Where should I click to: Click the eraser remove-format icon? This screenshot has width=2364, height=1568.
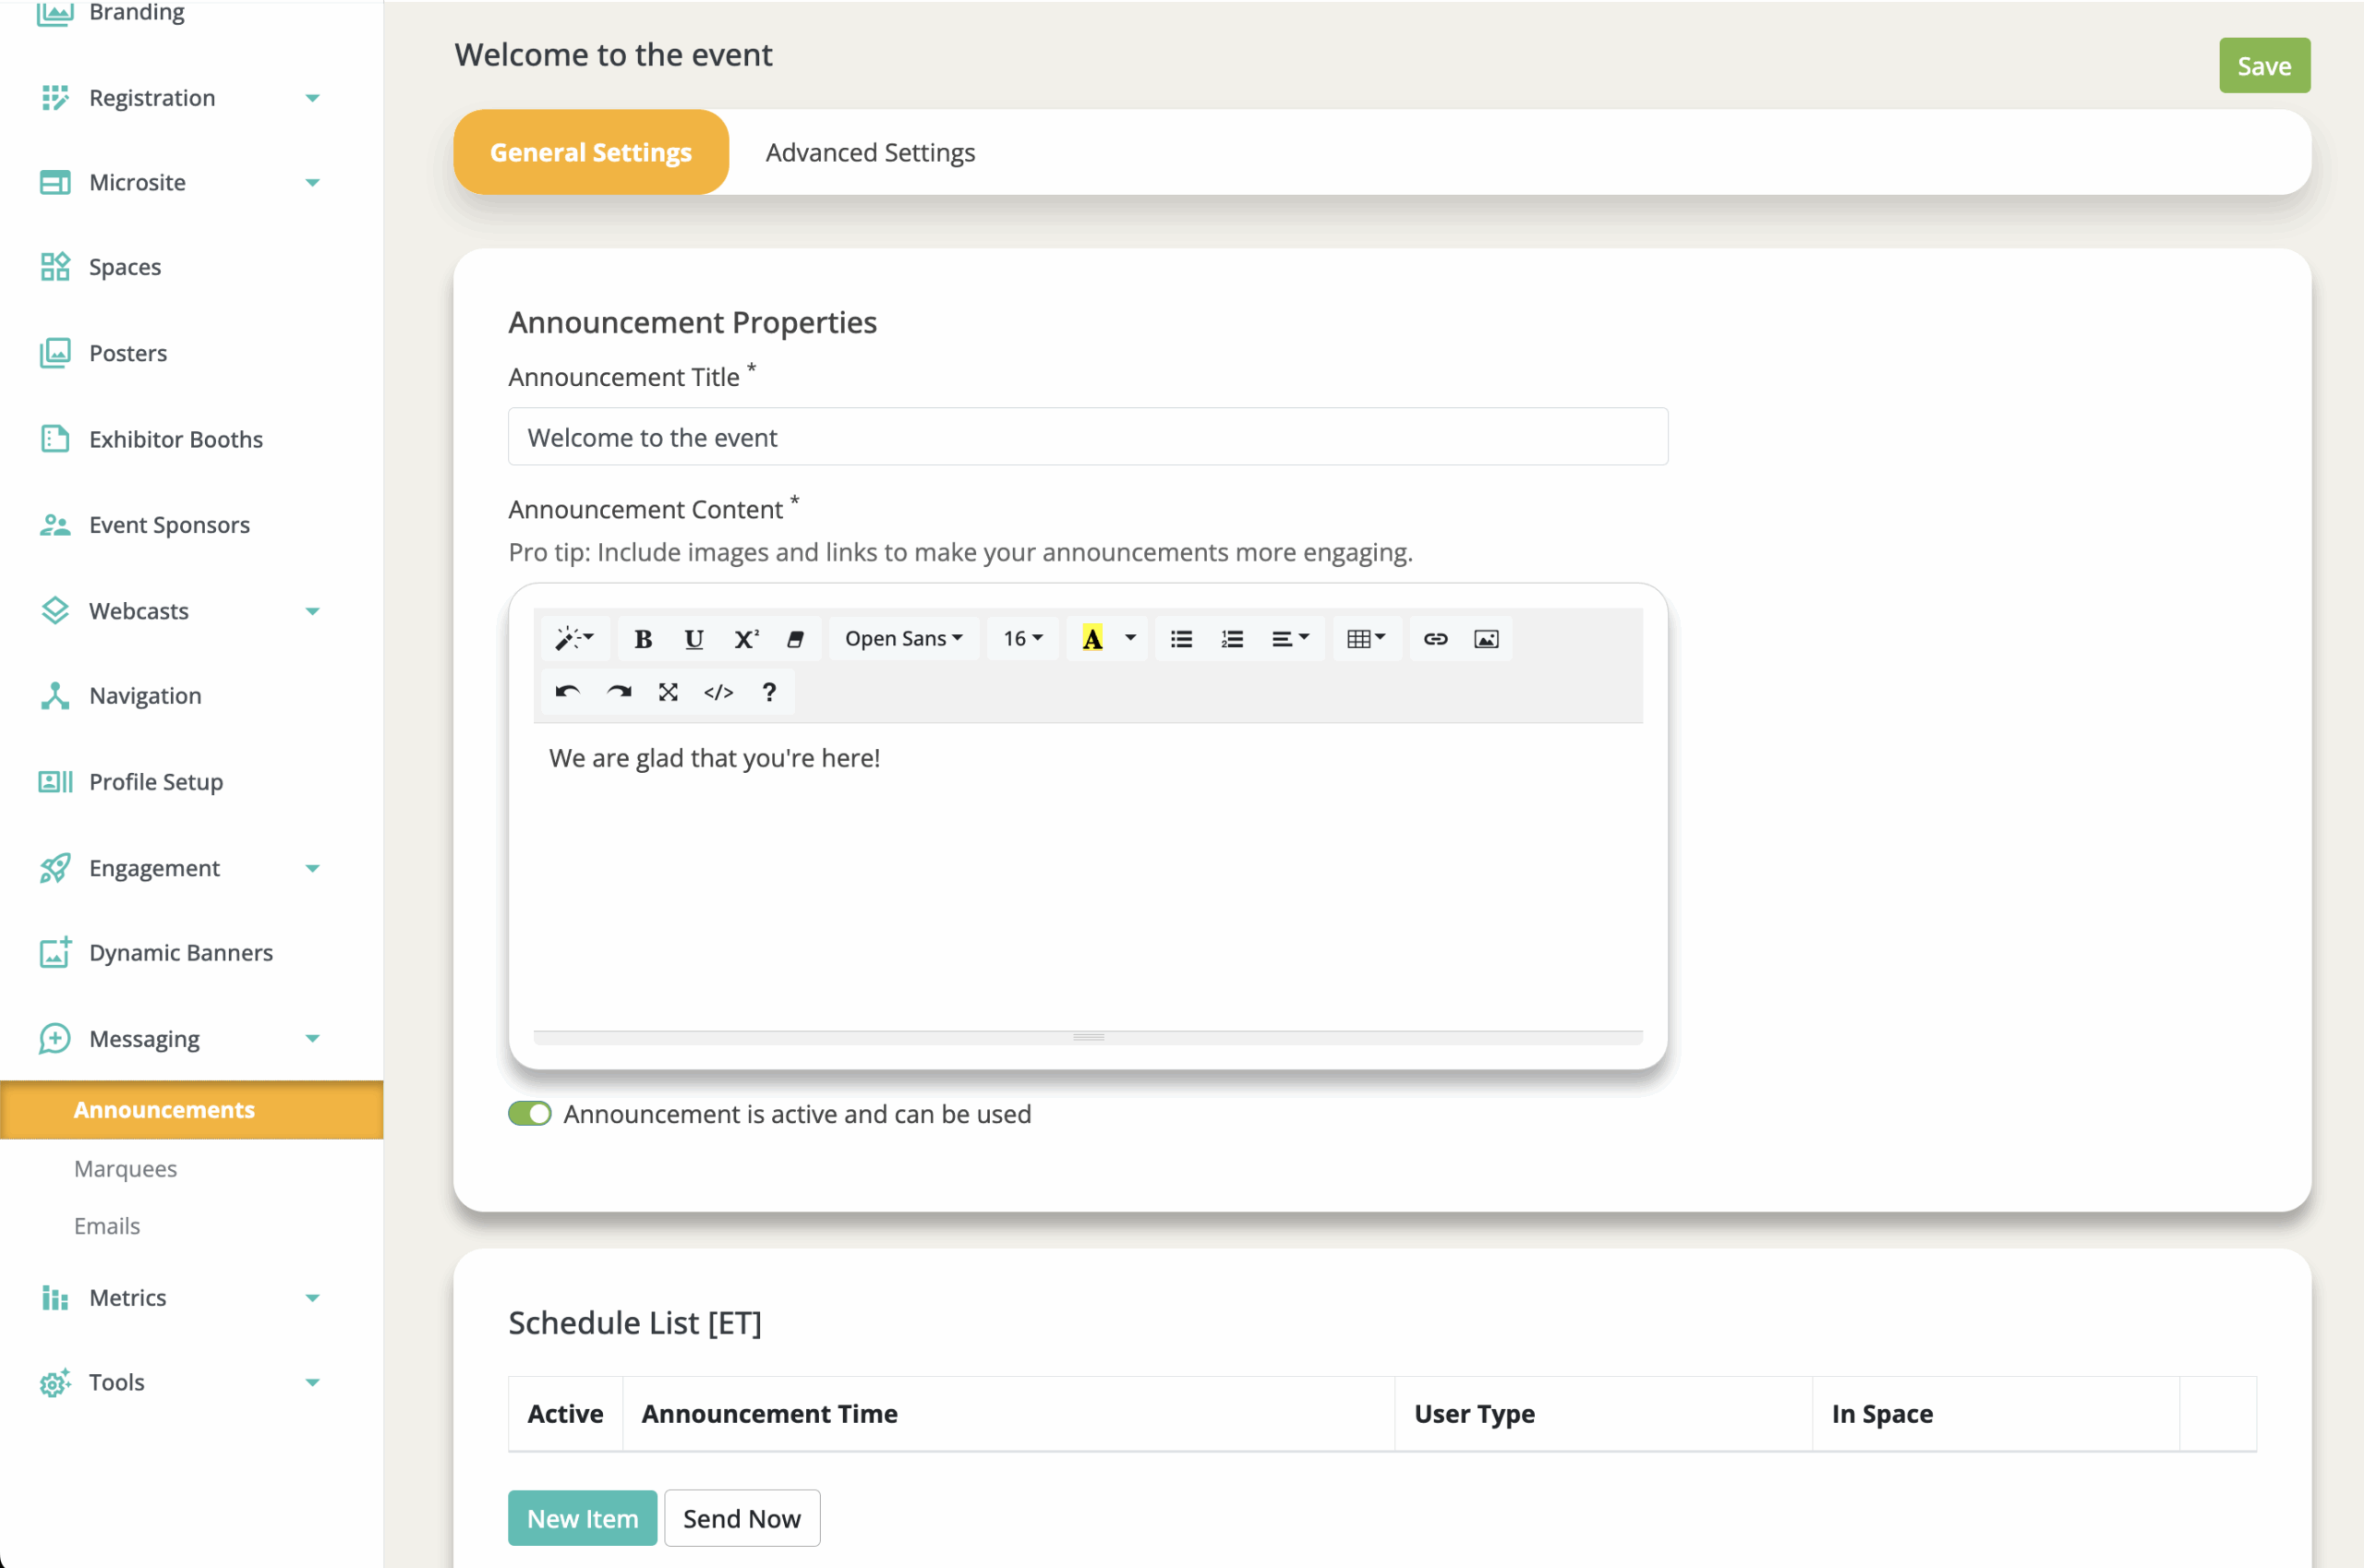tap(796, 639)
